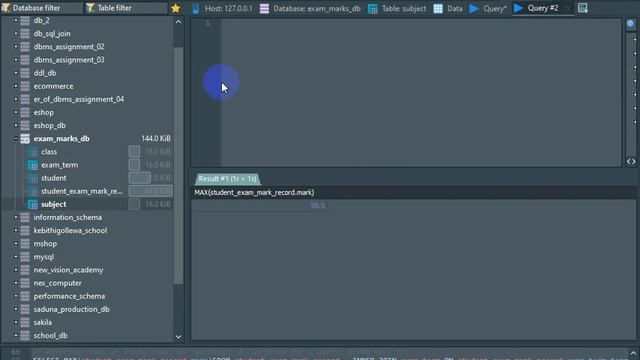
Task: Click the Table filter field
Action: tap(126, 8)
